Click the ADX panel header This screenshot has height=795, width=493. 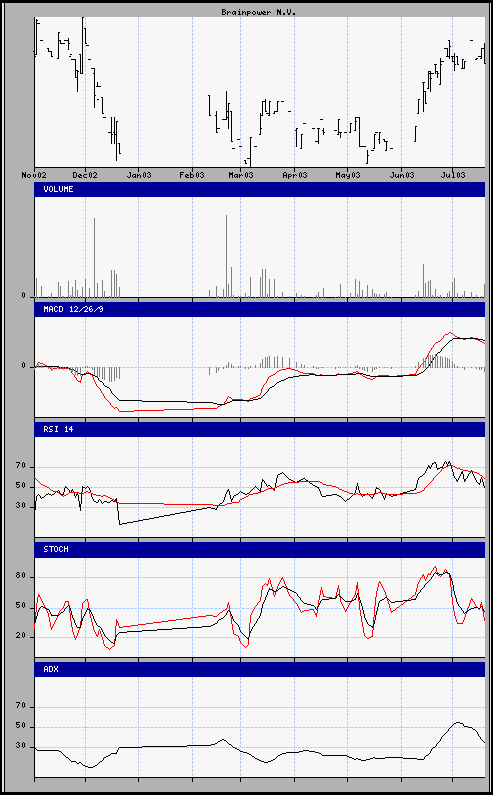point(260,669)
